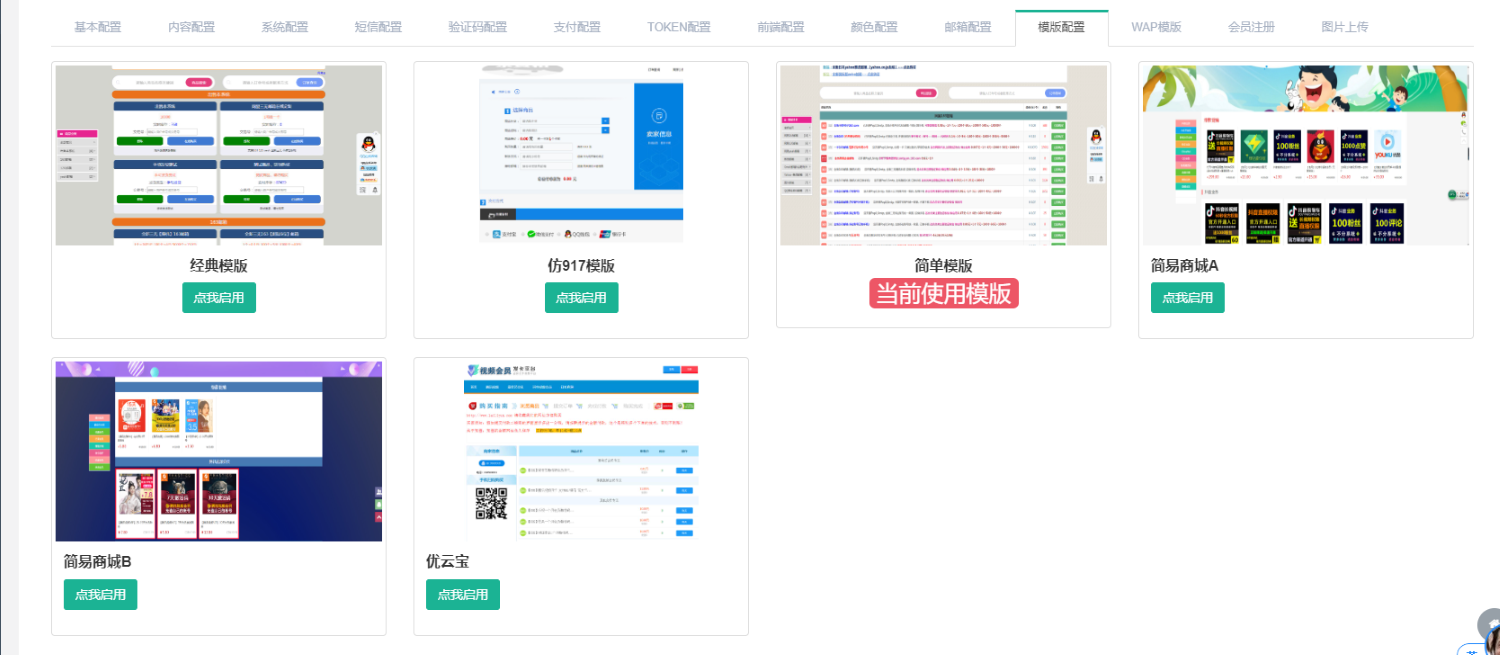Screen dimensions: 1500x655
Task: Click the 仿917模版 preview thumbnail
Action: (582, 155)
